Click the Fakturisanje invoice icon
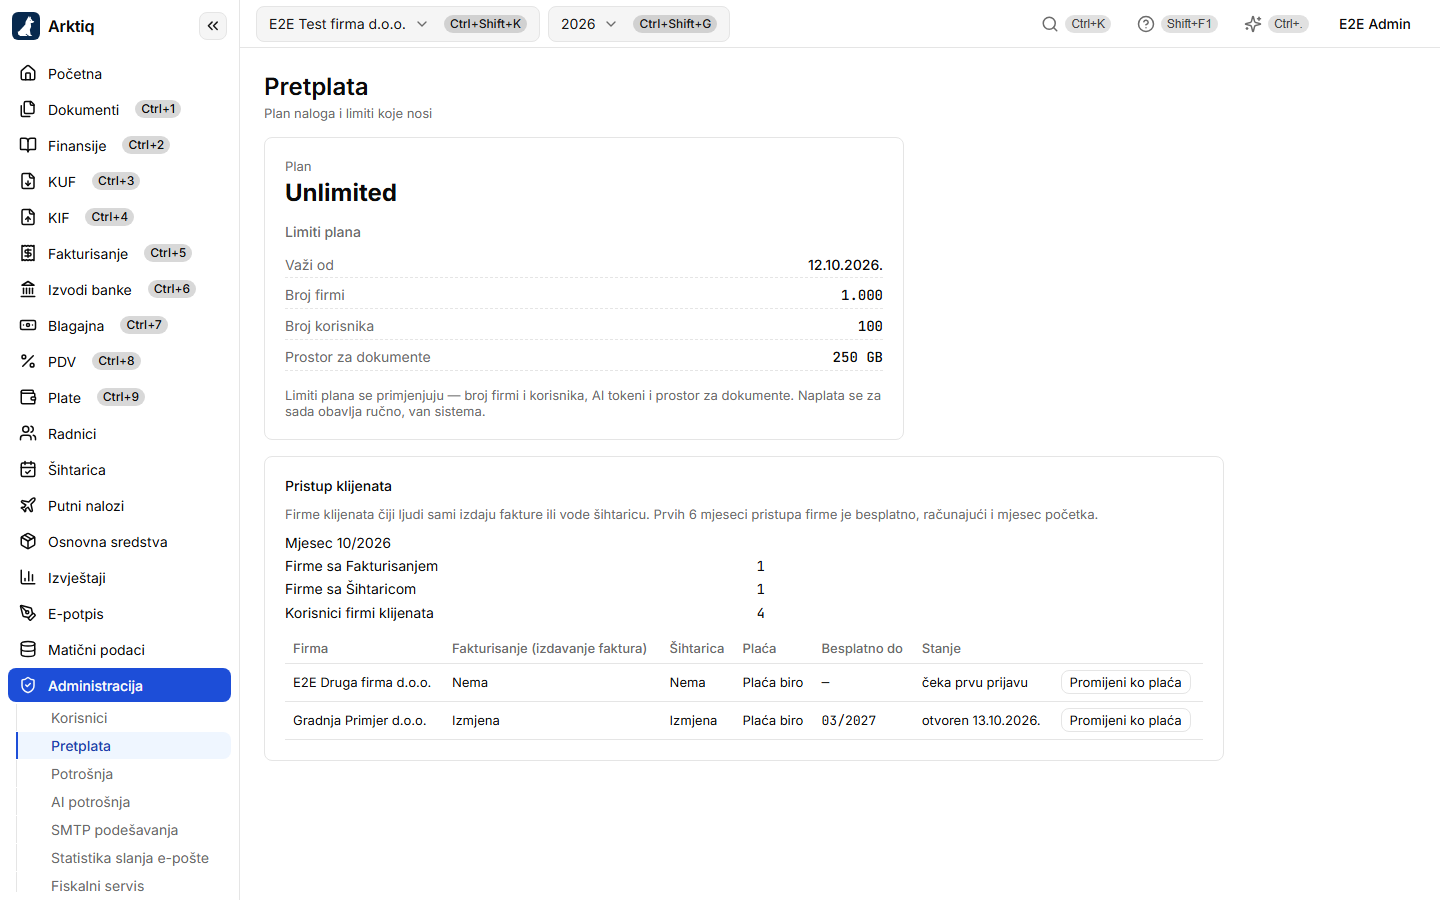 coord(28,253)
